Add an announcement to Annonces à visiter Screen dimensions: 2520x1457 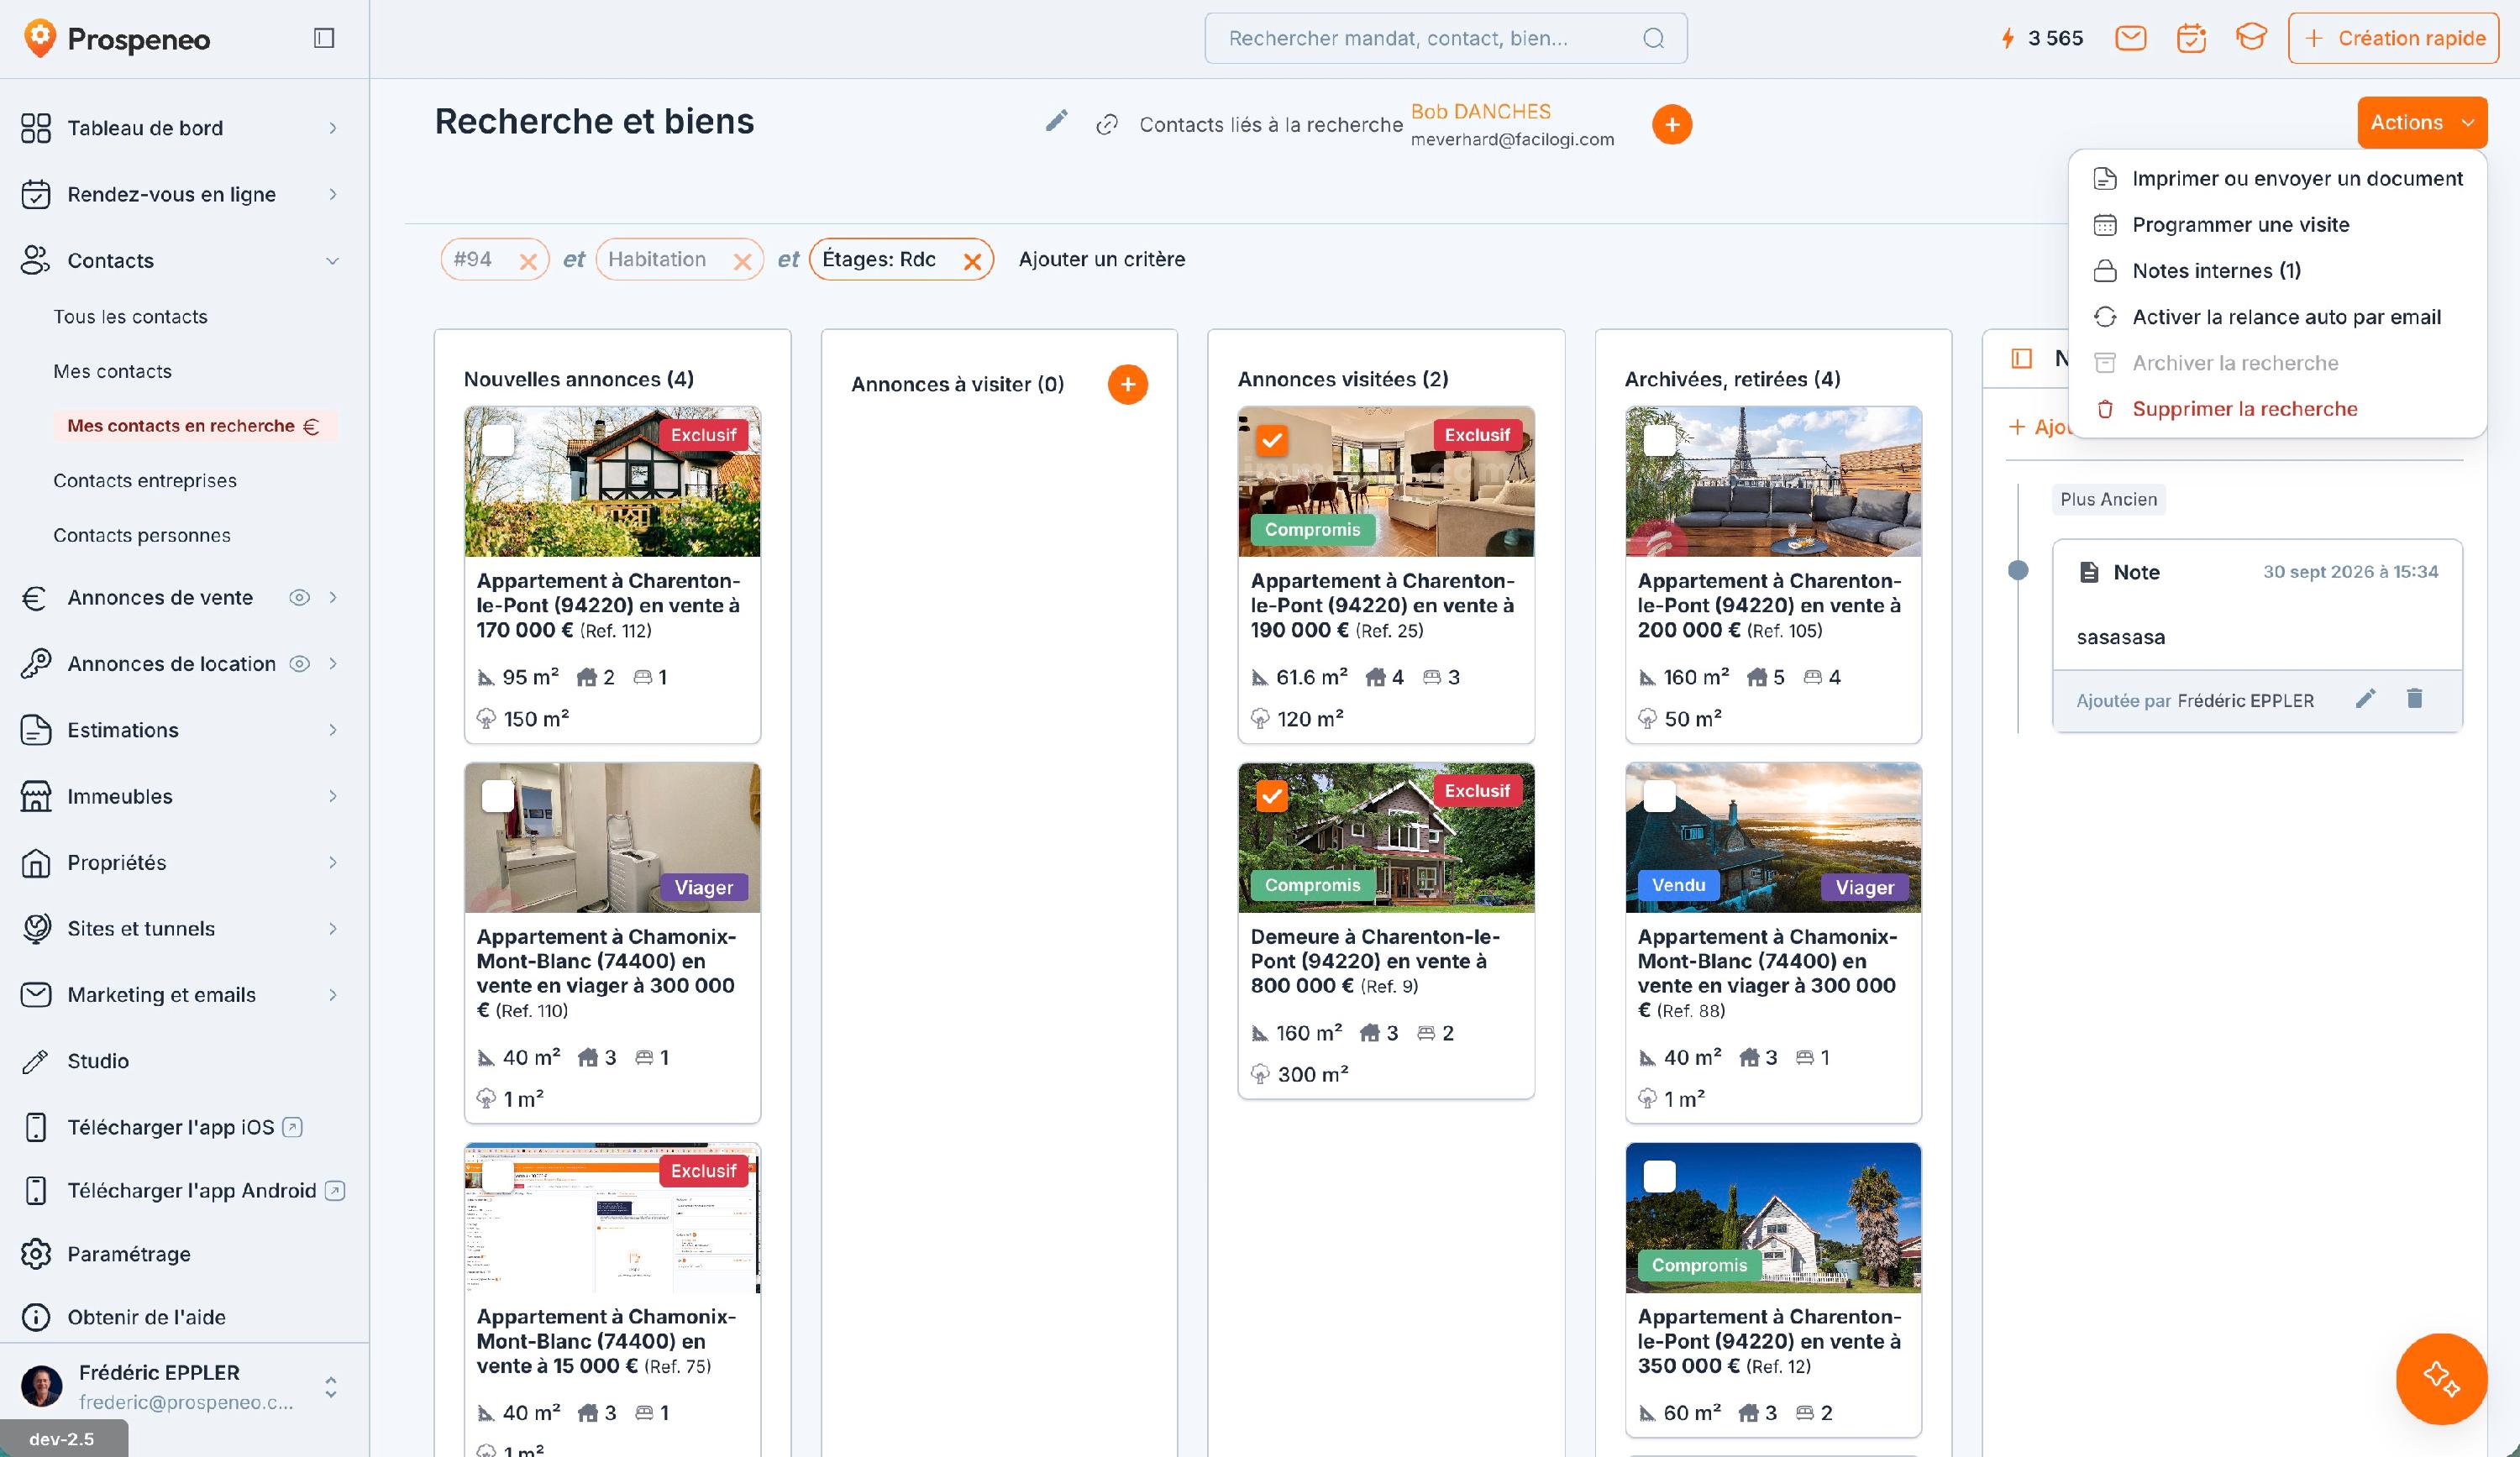[x=1128, y=384]
